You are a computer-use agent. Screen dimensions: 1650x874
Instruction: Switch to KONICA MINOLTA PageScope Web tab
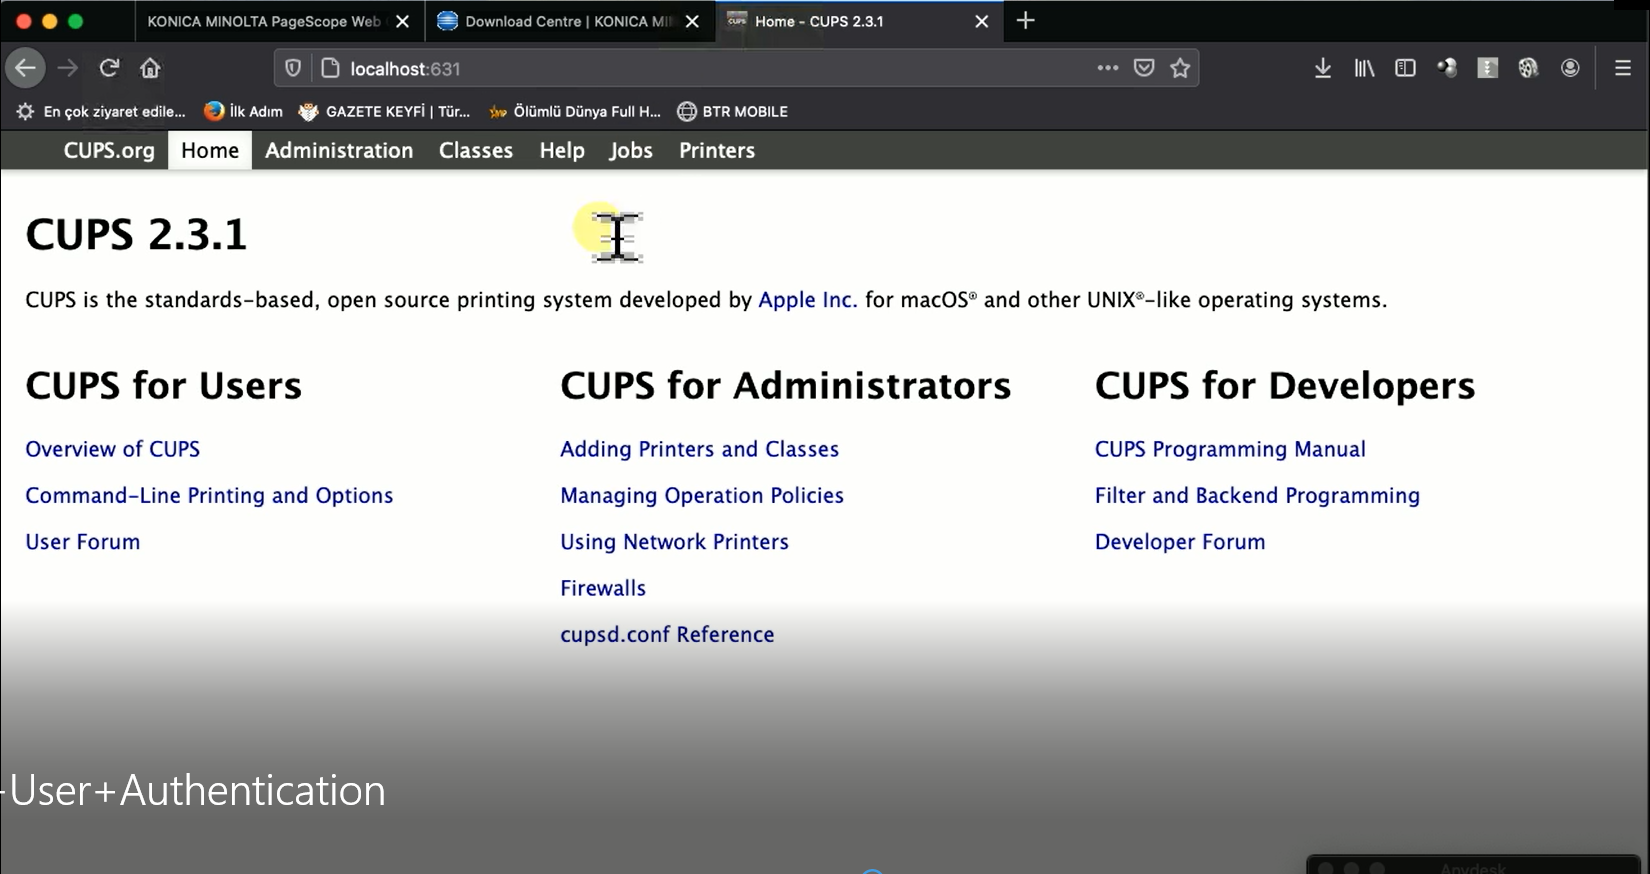tap(264, 21)
